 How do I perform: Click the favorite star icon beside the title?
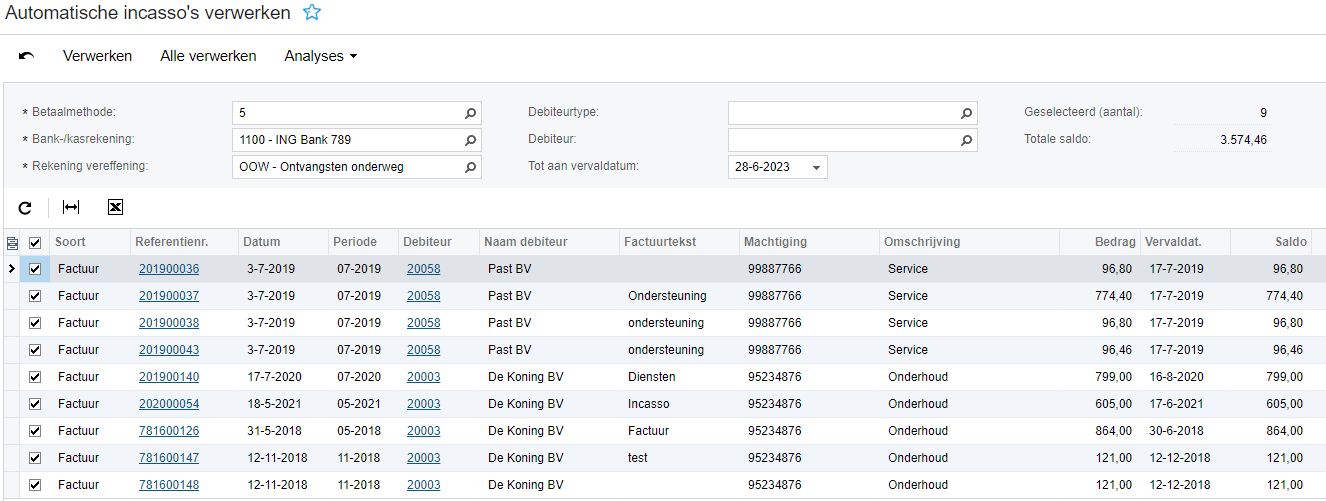pyautogui.click(x=312, y=13)
